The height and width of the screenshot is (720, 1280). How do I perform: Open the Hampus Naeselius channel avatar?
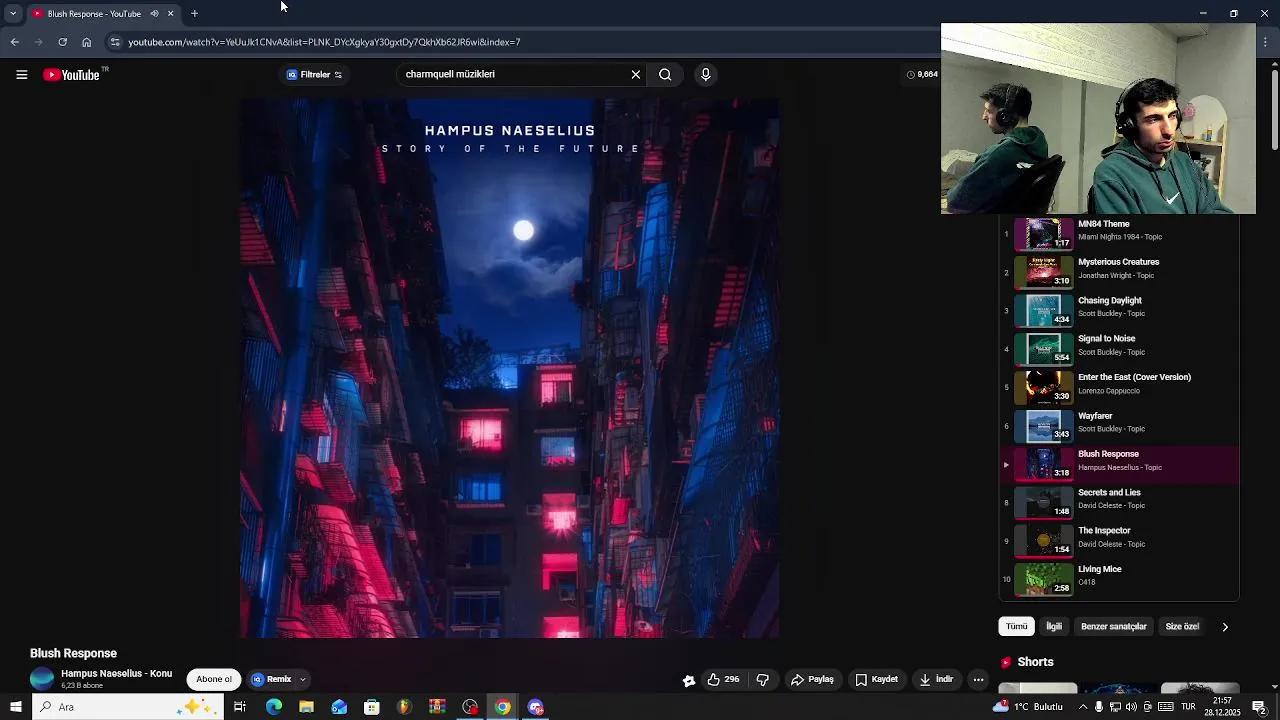tap(42, 679)
